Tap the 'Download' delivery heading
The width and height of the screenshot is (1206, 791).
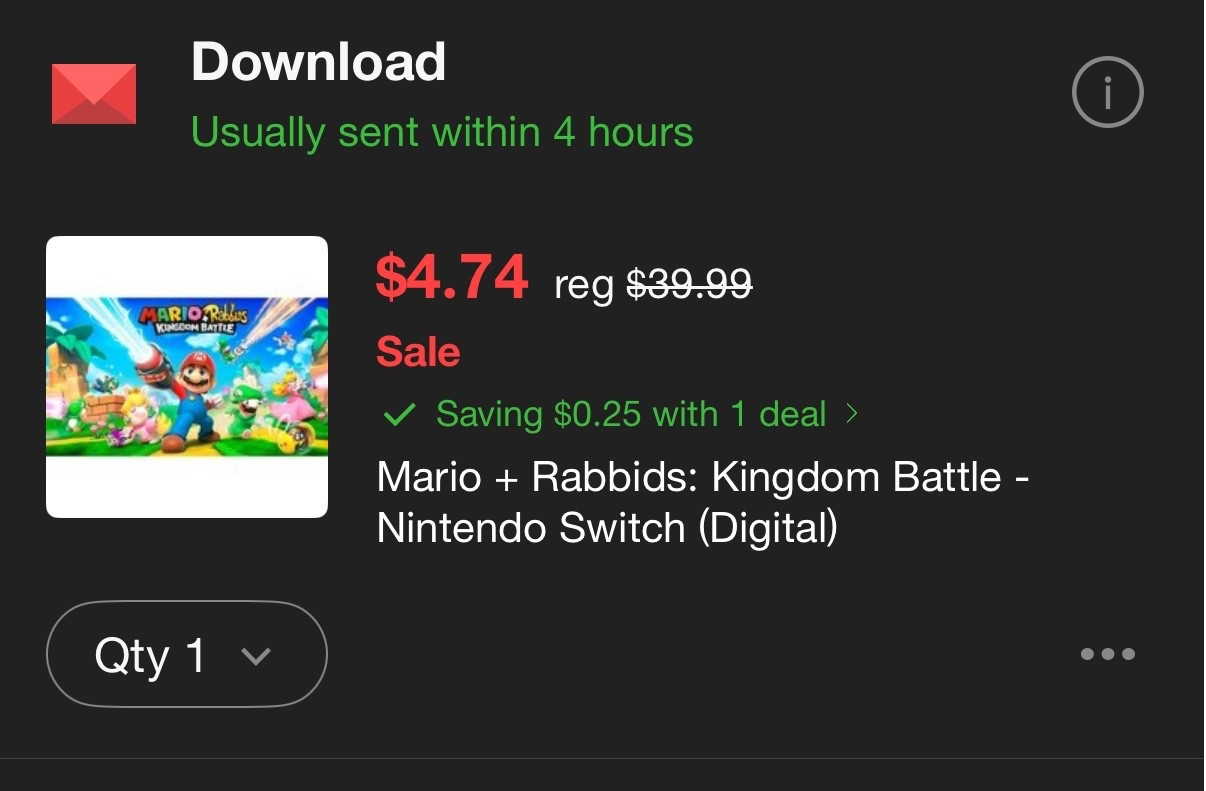pos(318,62)
